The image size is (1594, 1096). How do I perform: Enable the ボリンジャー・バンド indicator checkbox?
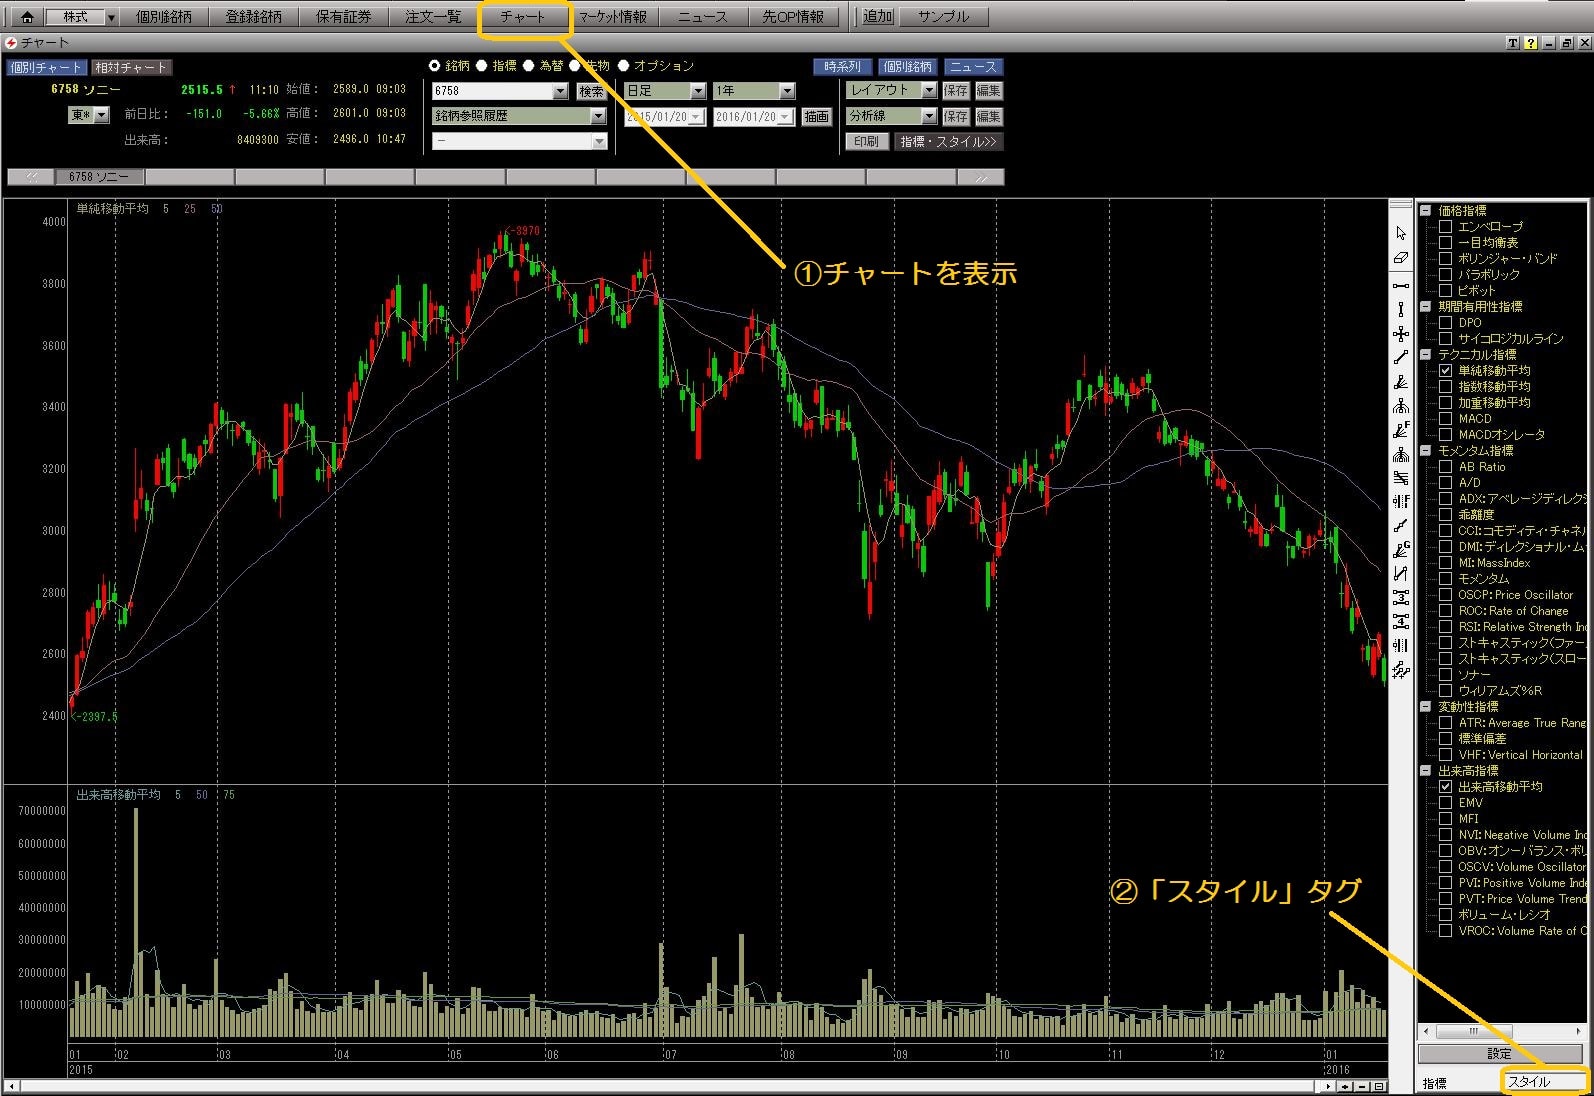click(x=1445, y=258)
